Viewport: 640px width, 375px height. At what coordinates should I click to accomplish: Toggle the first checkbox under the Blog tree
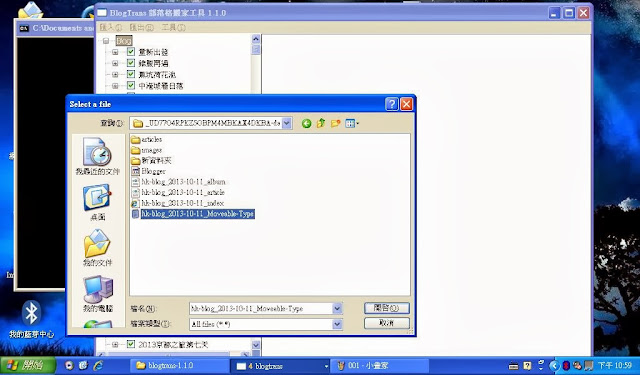(131, 51)
